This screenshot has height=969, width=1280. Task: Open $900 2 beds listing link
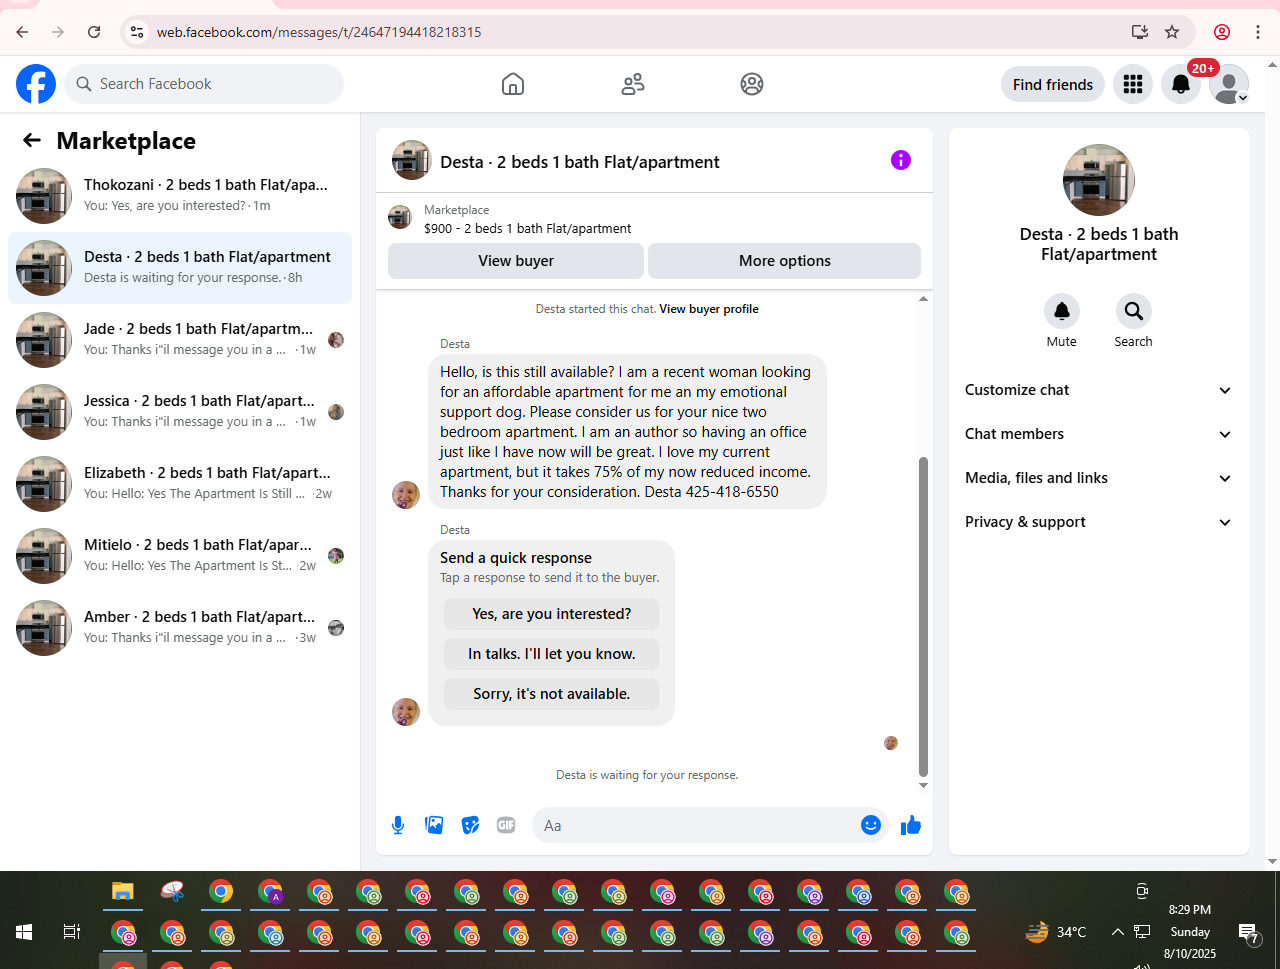coord(527,228)
